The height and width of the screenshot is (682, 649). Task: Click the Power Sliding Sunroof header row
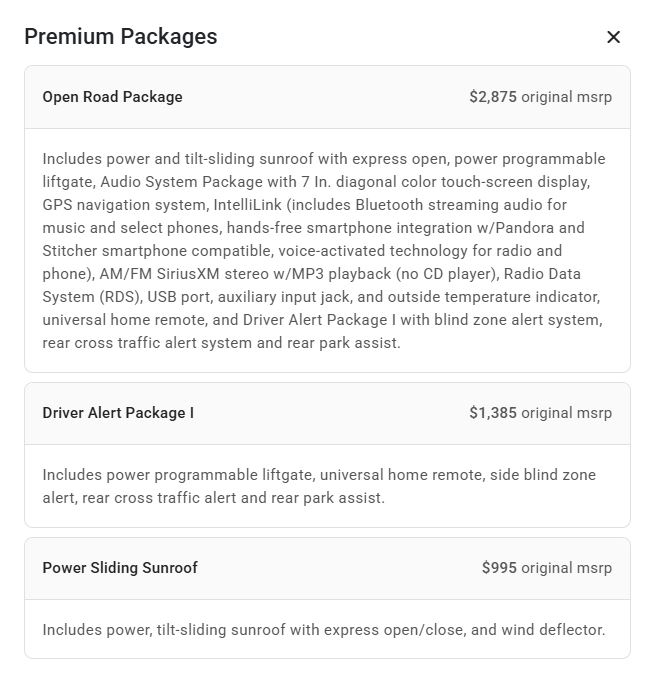click(326, 568)
